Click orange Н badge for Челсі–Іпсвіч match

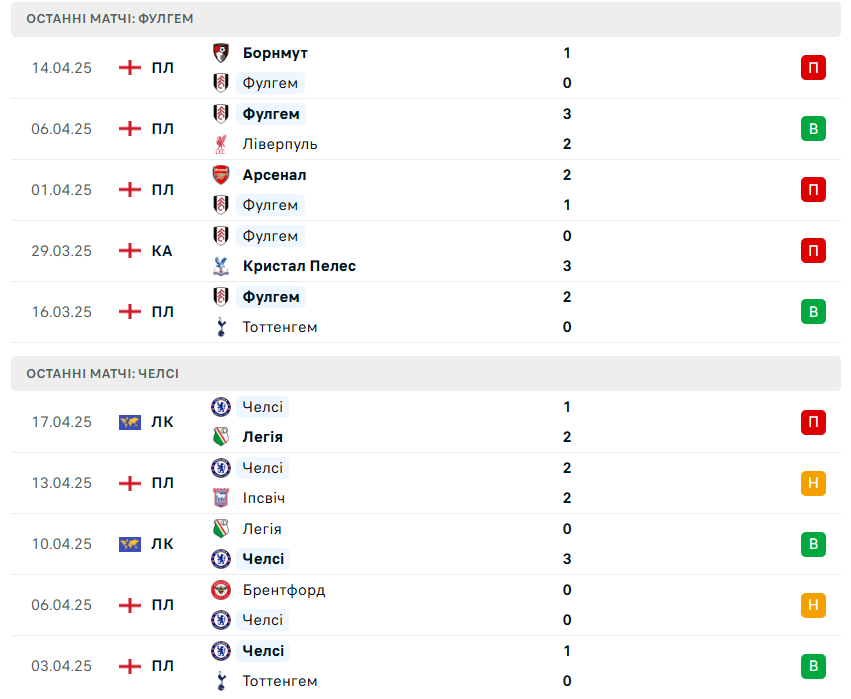813,483
